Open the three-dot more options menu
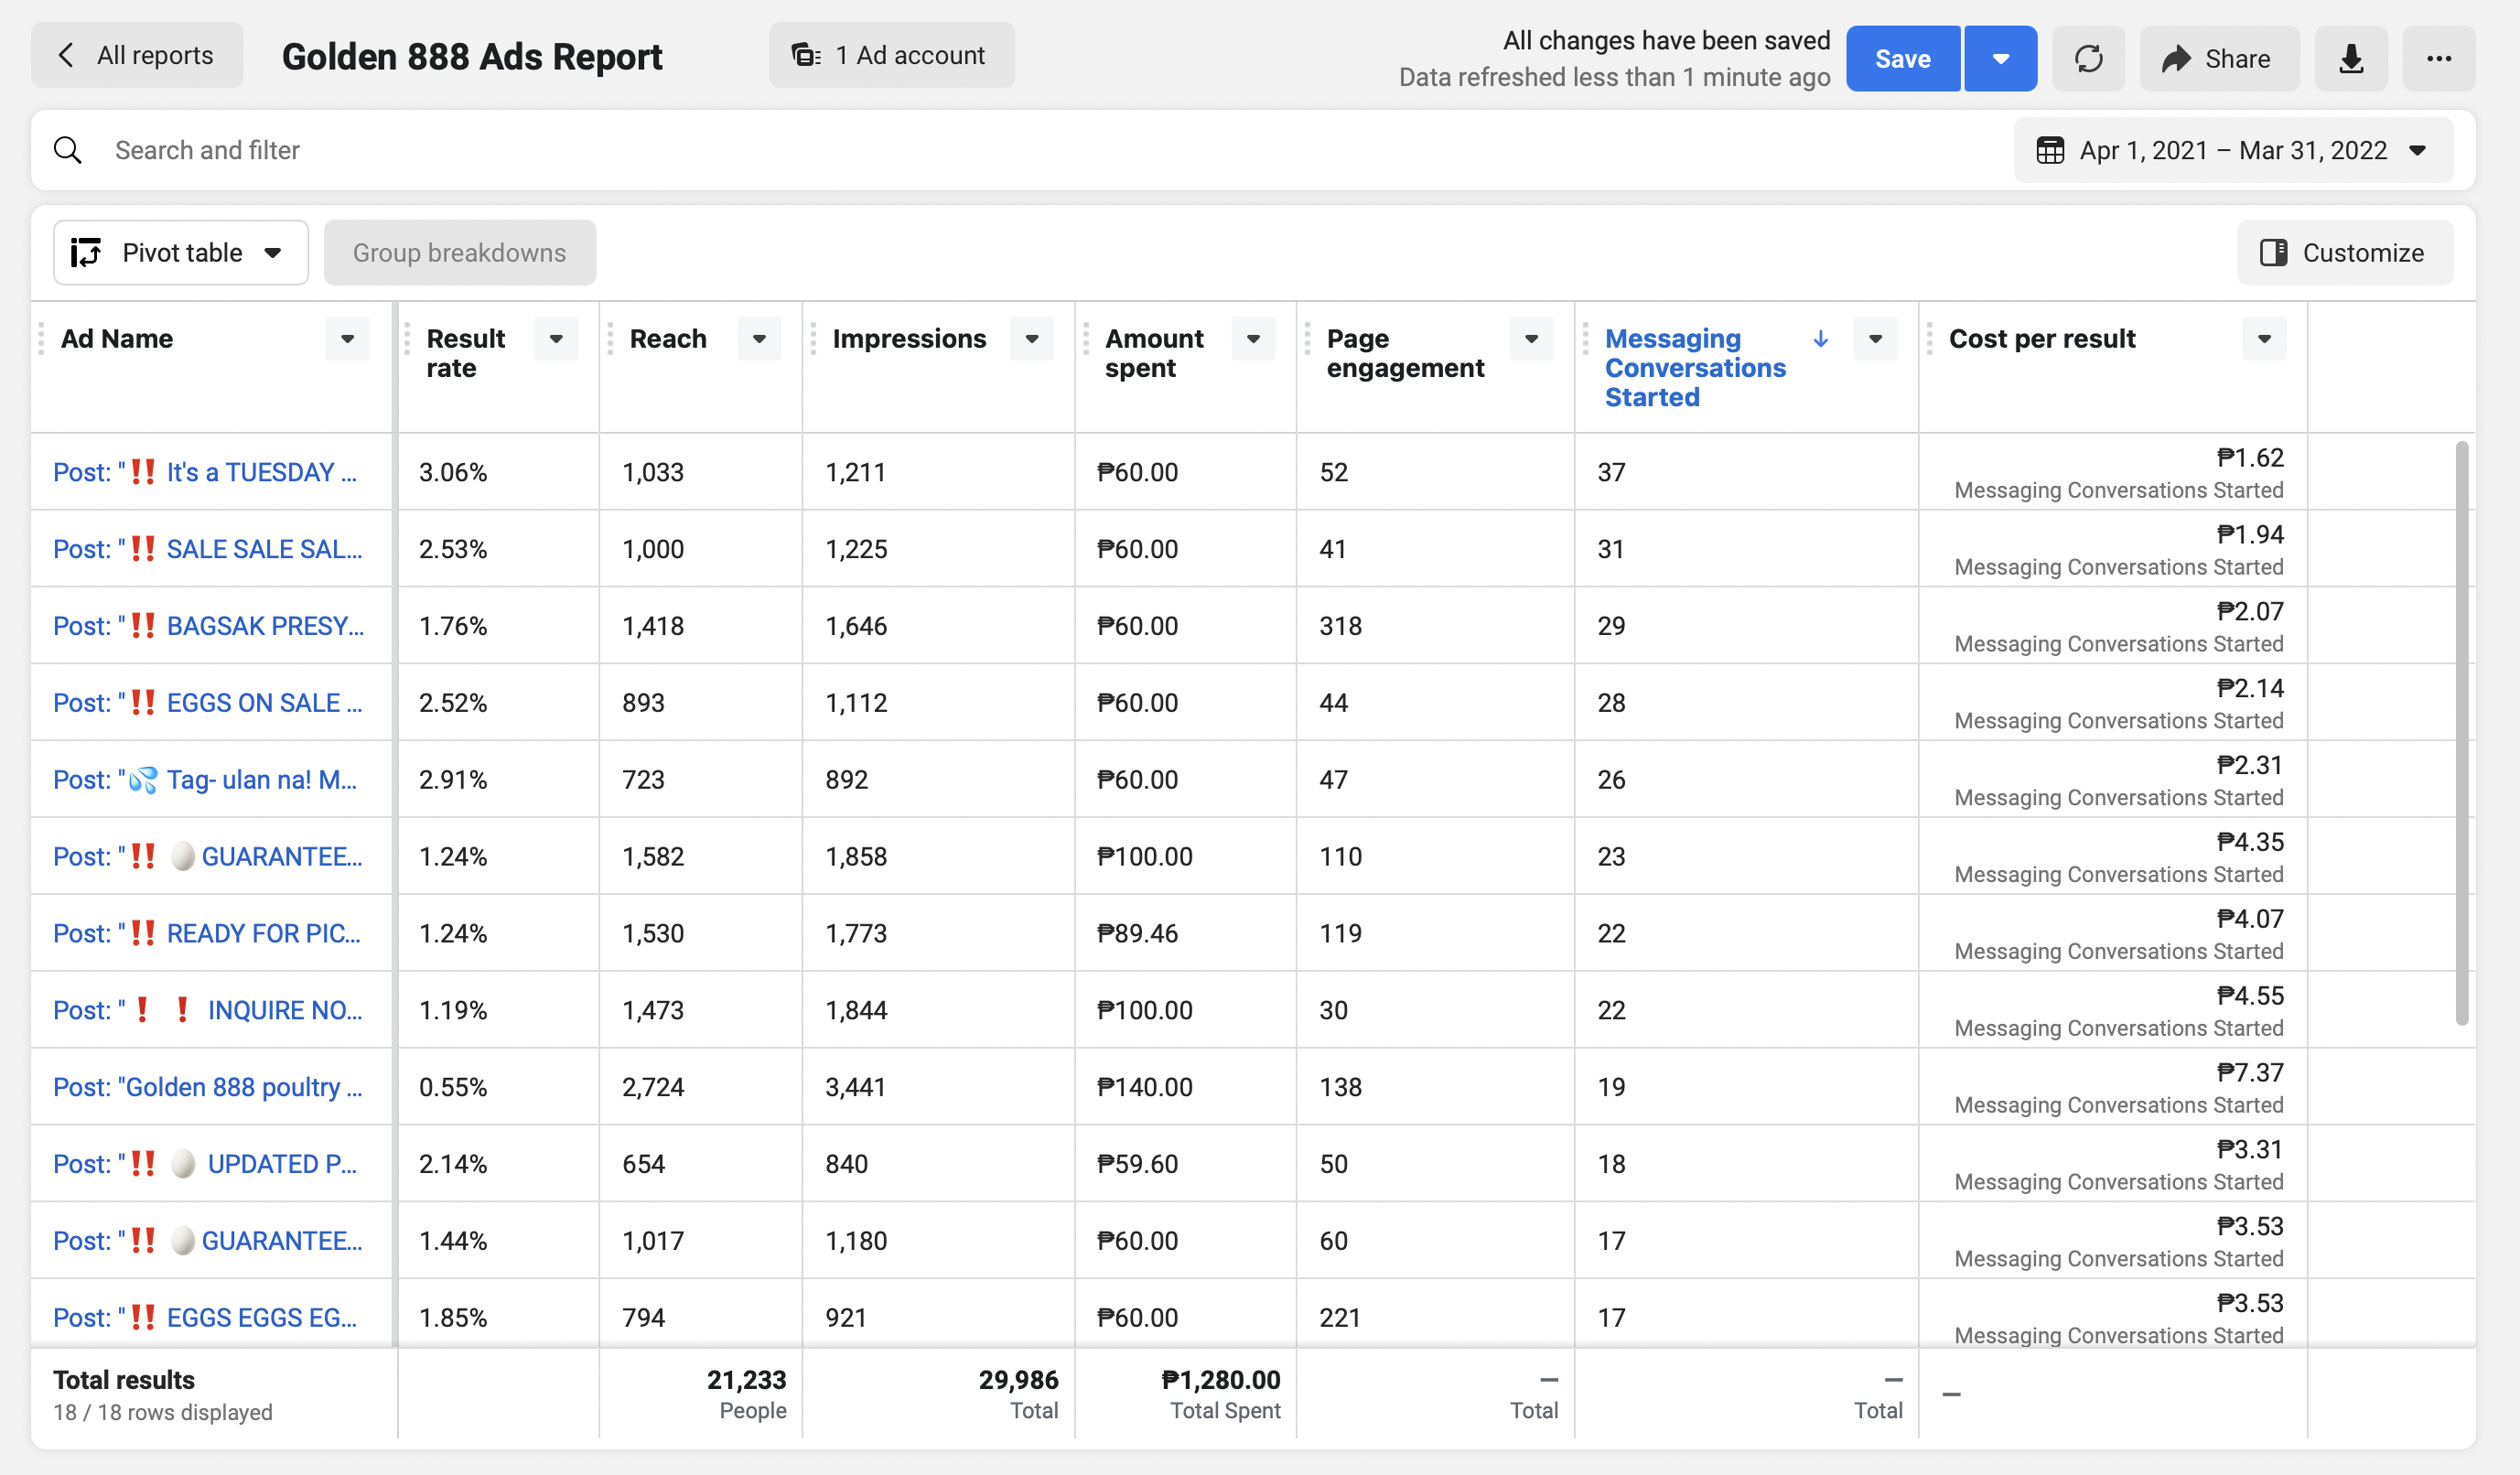This screenshot has height=1475, width=2520. (x=2438, y=58)
